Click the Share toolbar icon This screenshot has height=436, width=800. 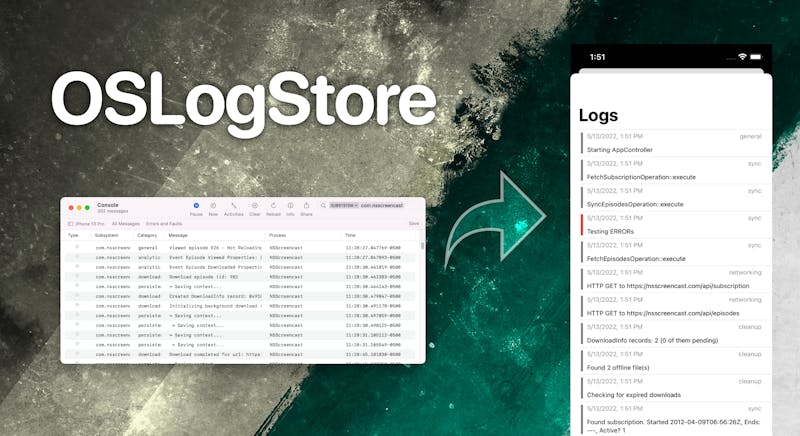pyautogui.click(x=306, y=207)
